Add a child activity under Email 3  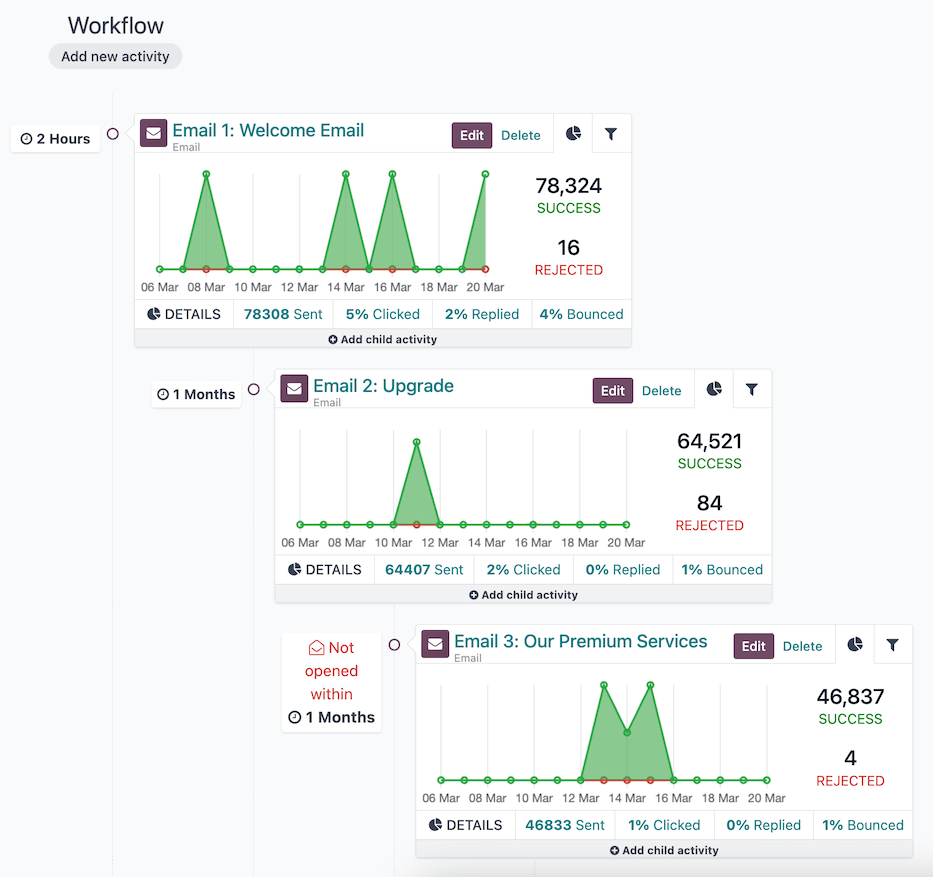[664, 849]
